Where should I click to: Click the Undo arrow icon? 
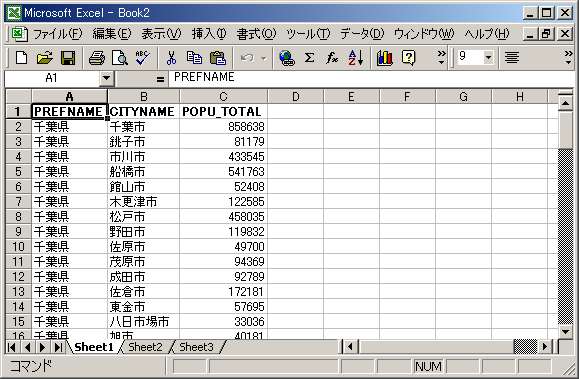click(247, 58)
